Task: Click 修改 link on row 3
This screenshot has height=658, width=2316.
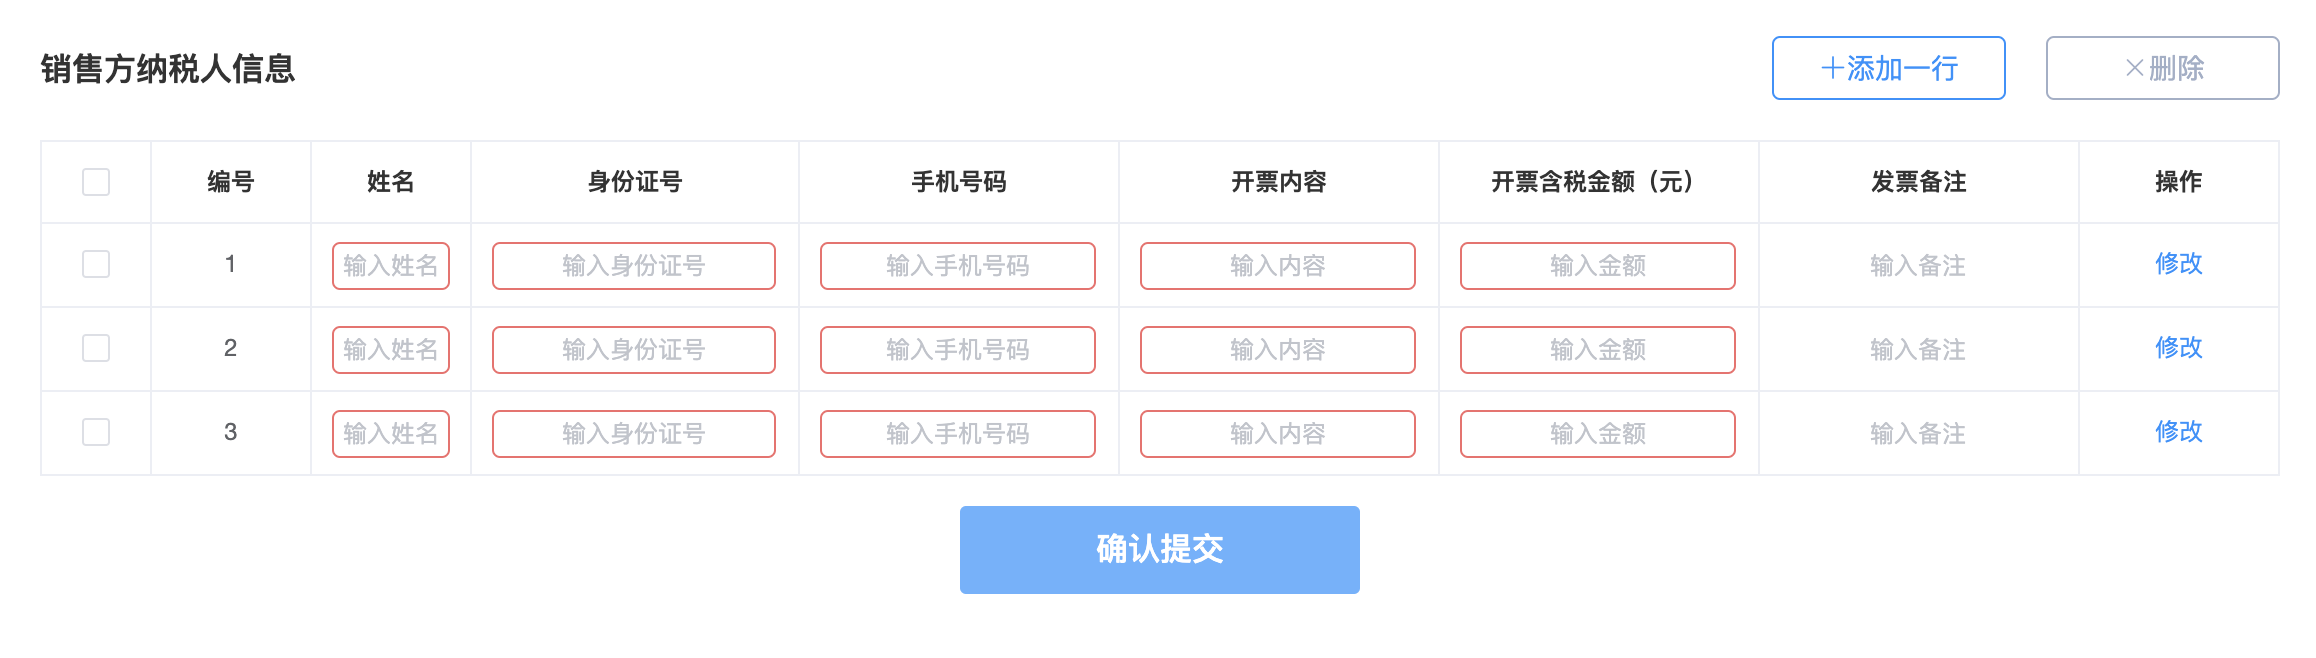Action: coord(2181,432)
